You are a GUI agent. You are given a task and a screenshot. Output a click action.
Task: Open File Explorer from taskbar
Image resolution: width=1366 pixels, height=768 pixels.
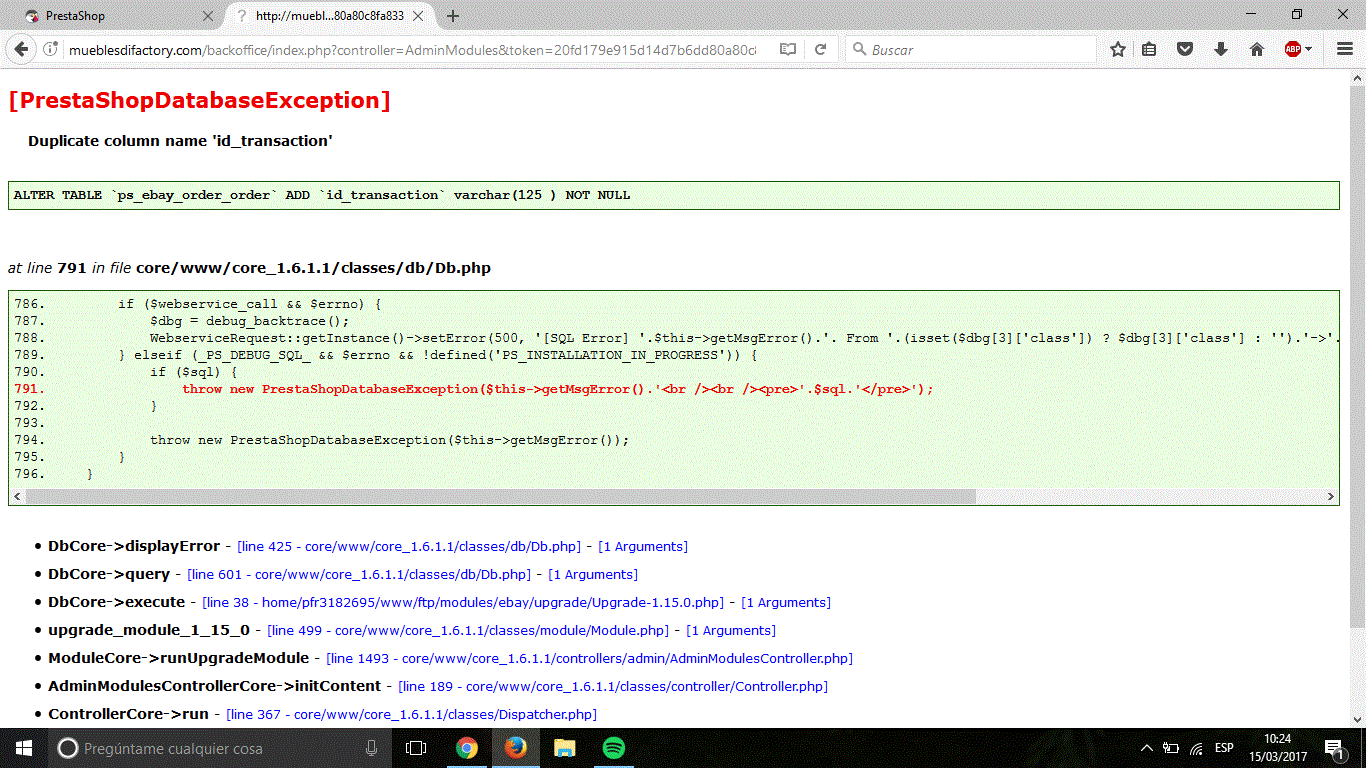click(565, 748)
